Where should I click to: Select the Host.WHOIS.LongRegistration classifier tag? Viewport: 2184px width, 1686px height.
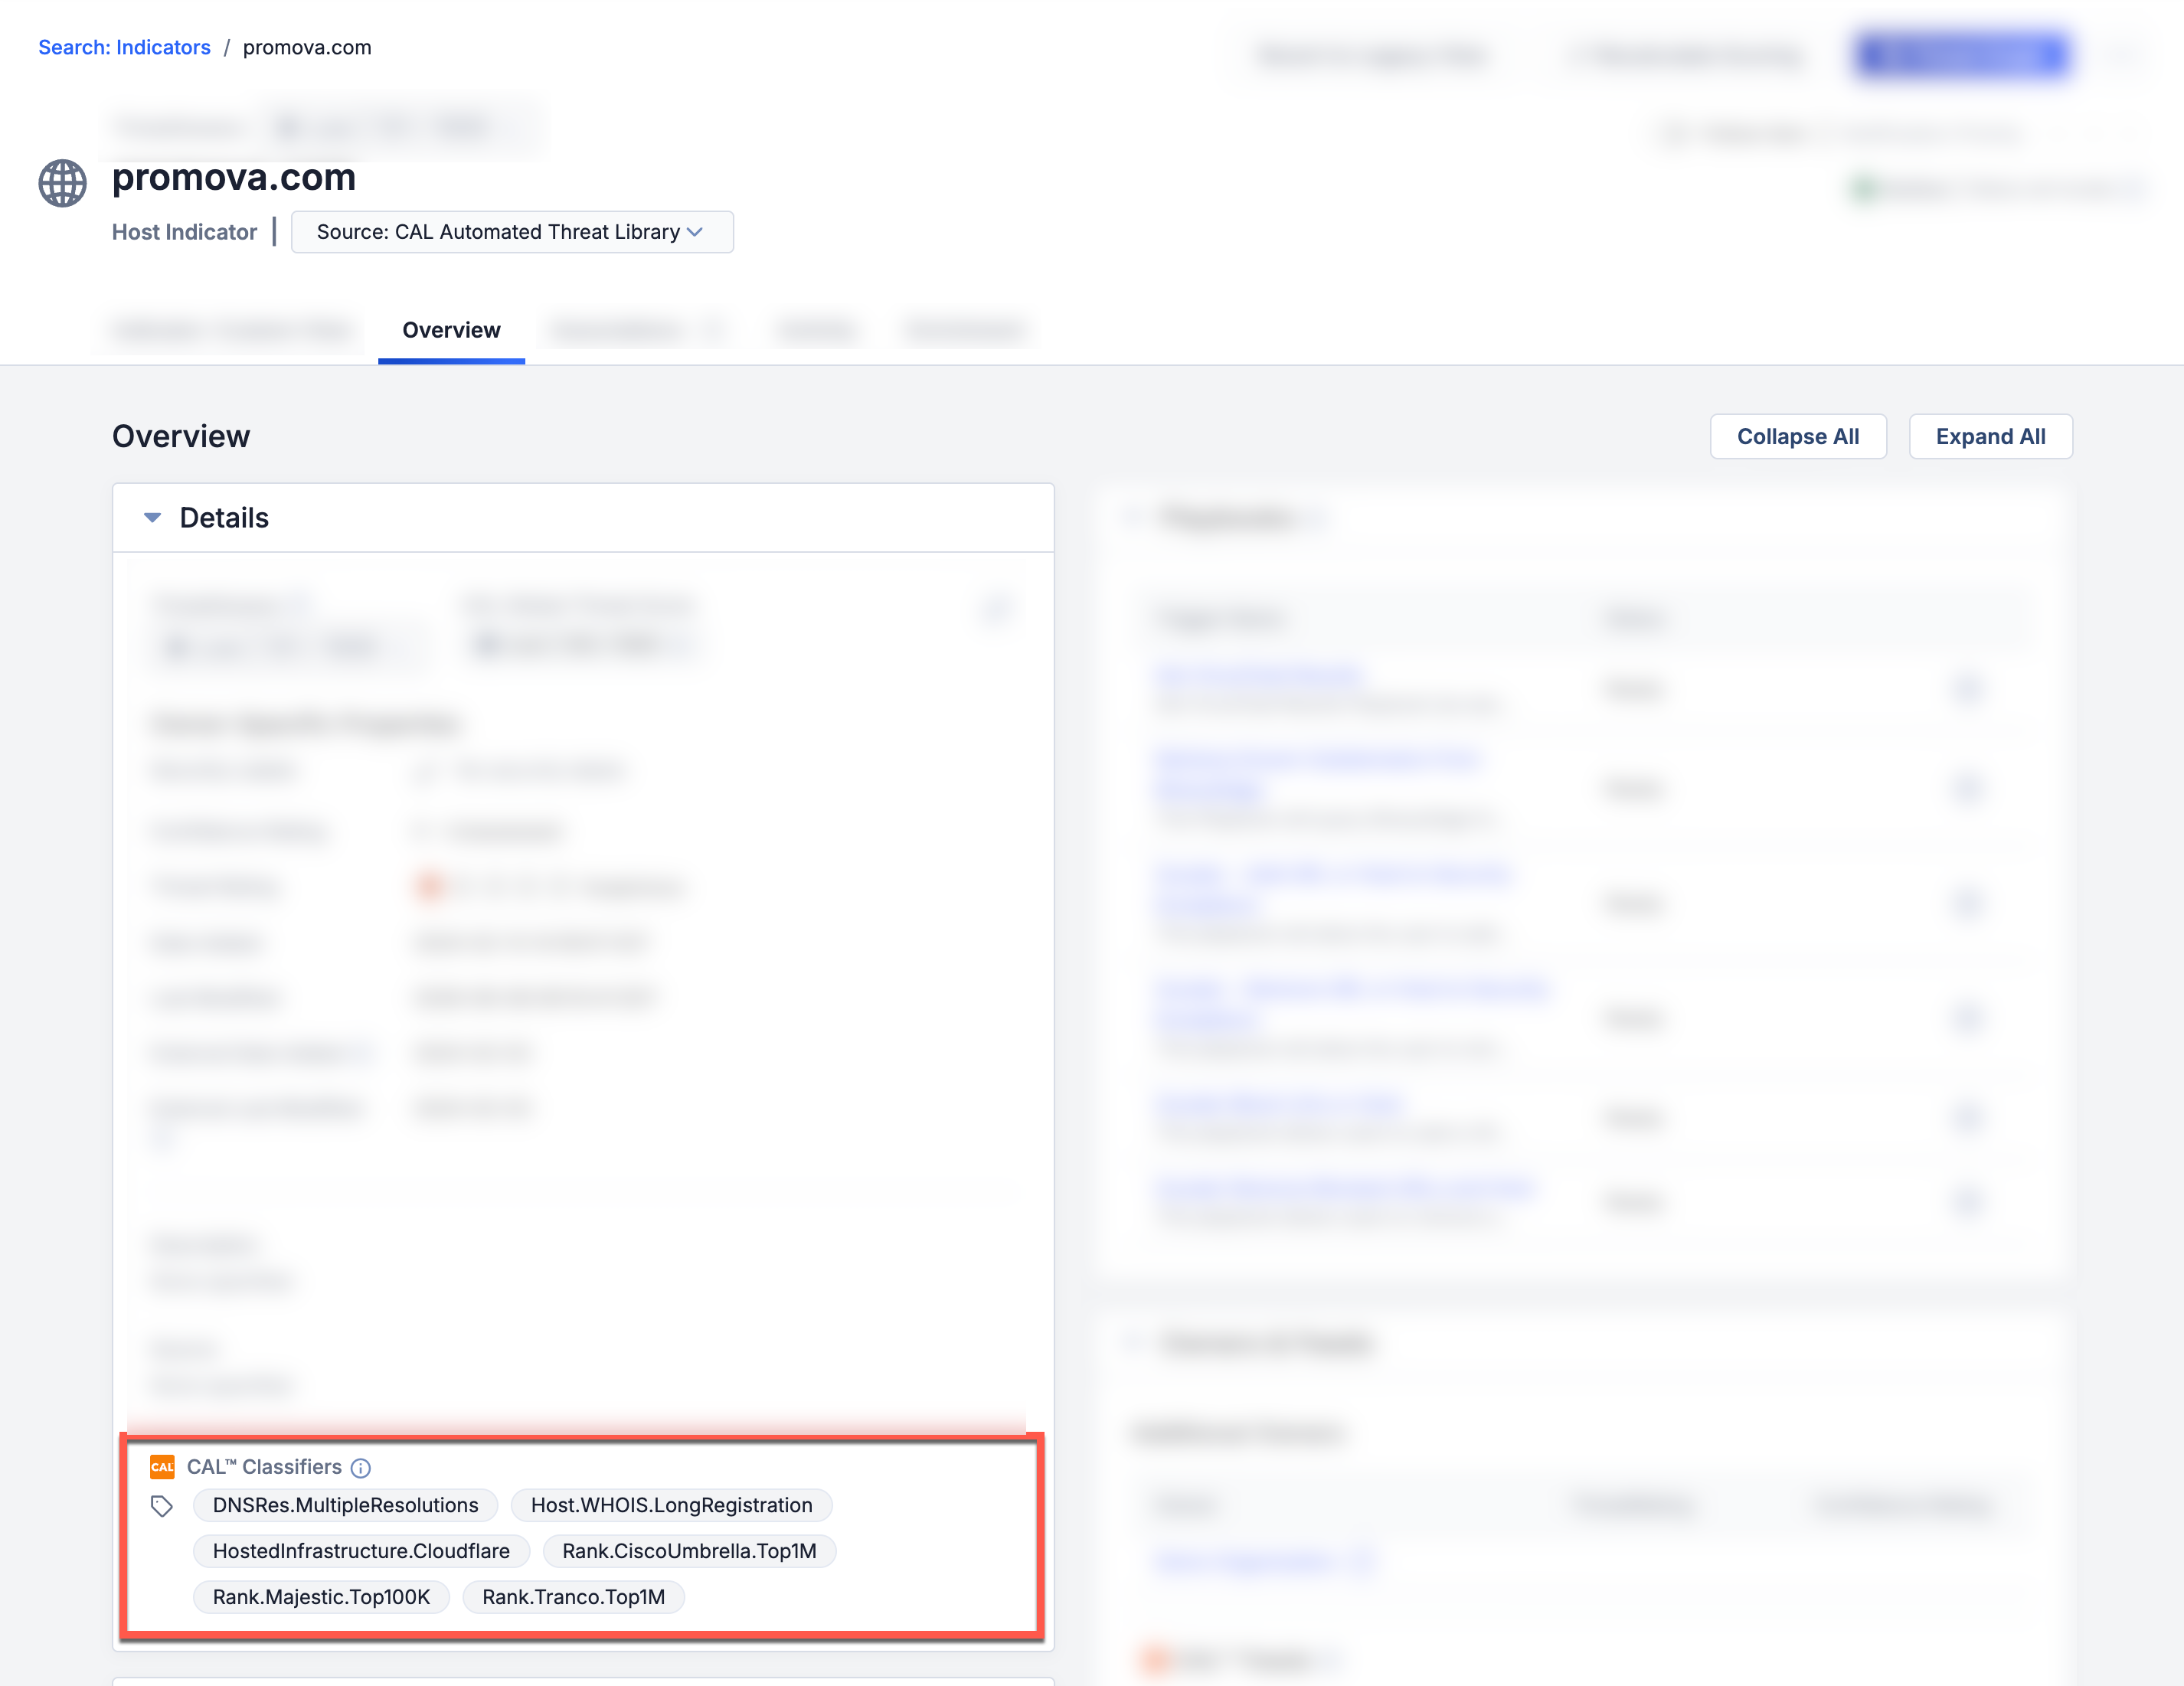[x=671, y=1505]
